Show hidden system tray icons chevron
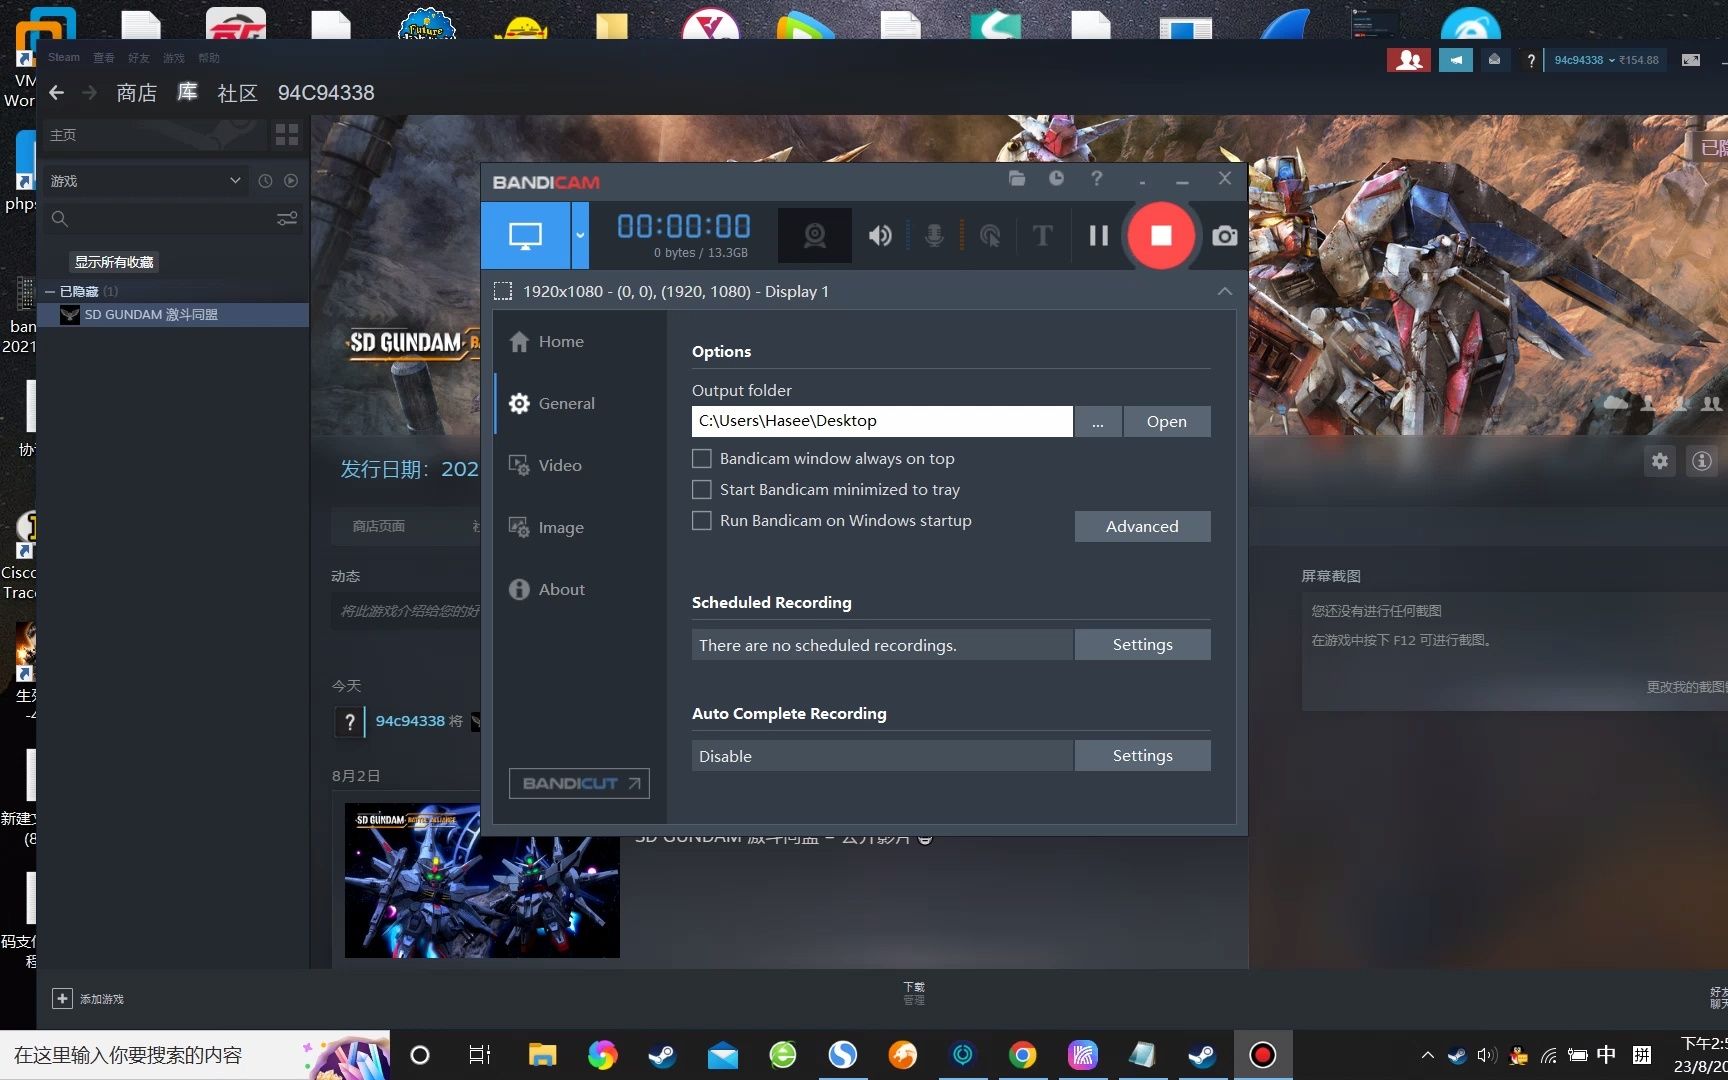Screen dimensions: 1728x1080 pos(1428,1055)
